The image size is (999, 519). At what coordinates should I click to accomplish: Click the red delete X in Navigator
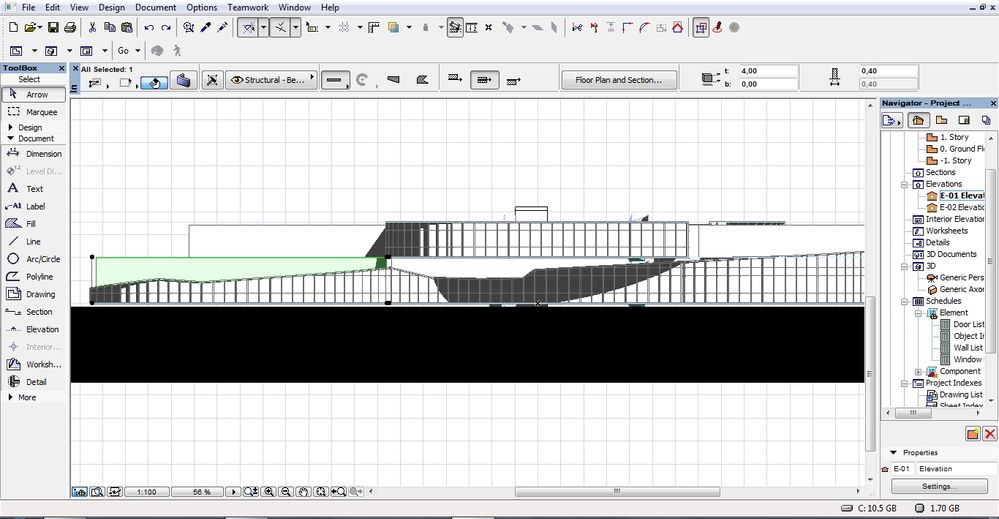[989, 433]
